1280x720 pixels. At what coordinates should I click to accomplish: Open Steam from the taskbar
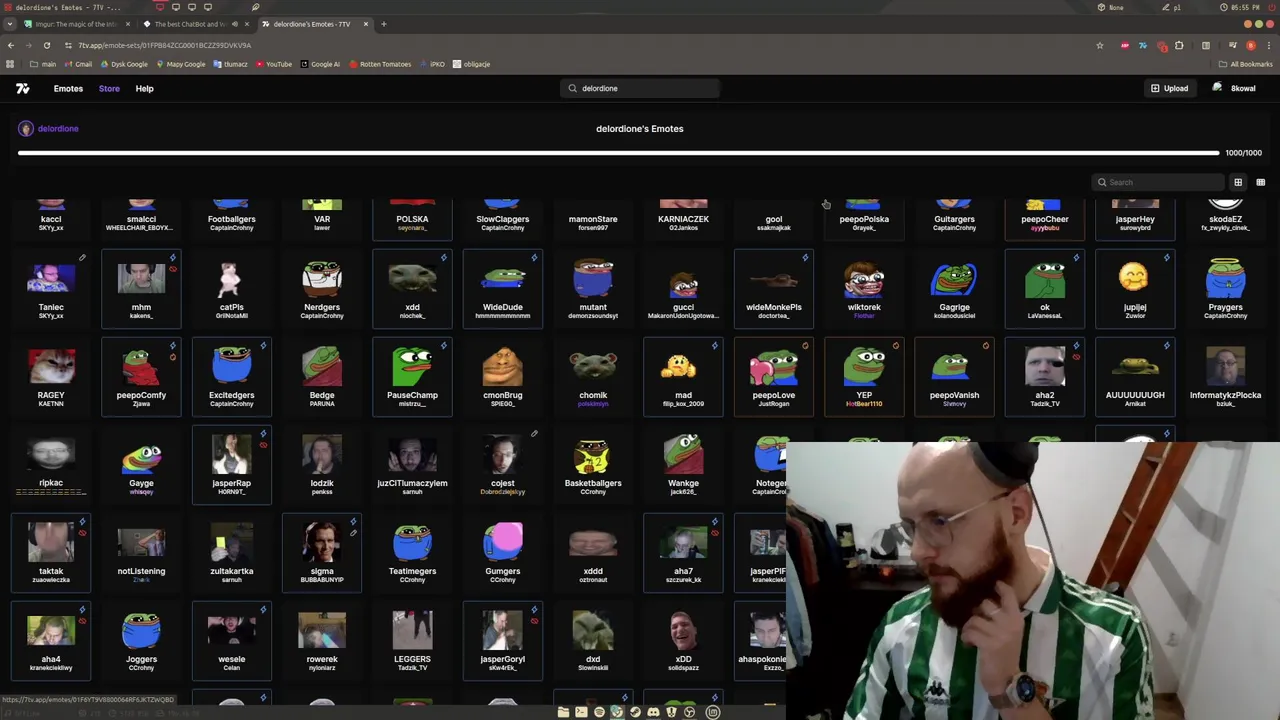pyautogui.click(x=635, y=712)
